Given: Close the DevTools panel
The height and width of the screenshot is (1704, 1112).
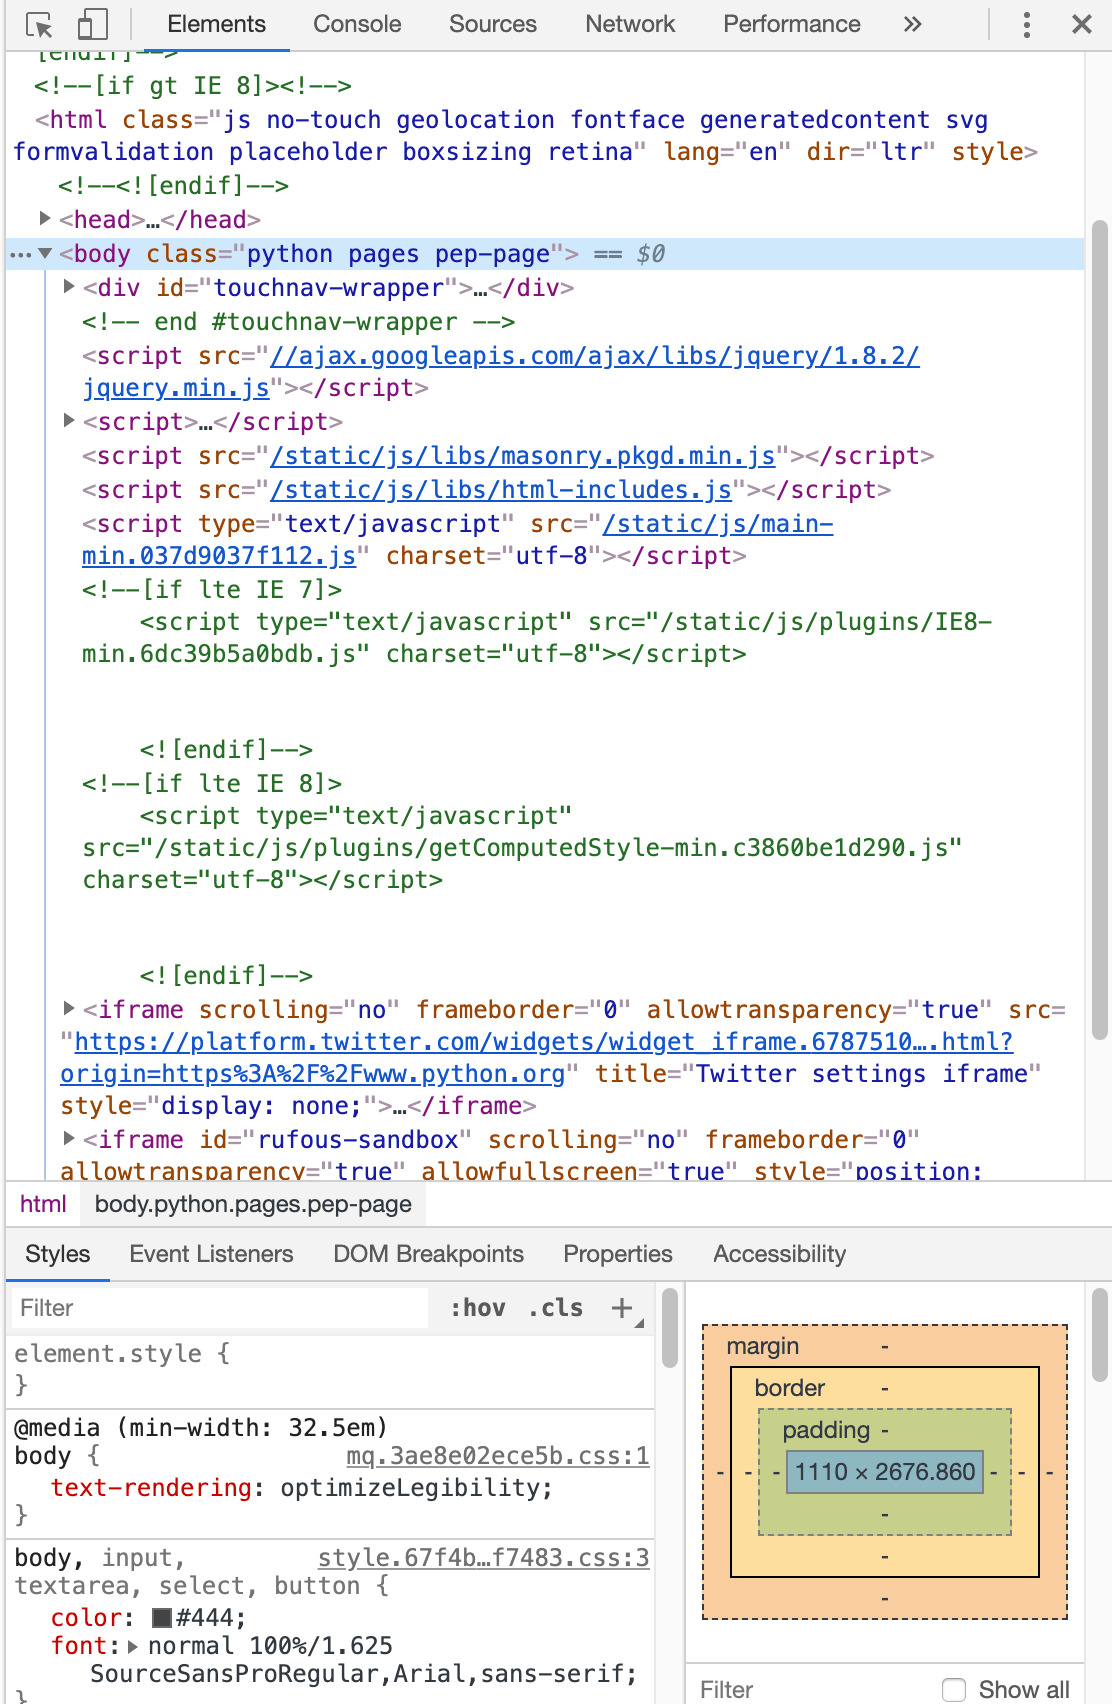Looking at the screenshot, I should point(1082,25).
